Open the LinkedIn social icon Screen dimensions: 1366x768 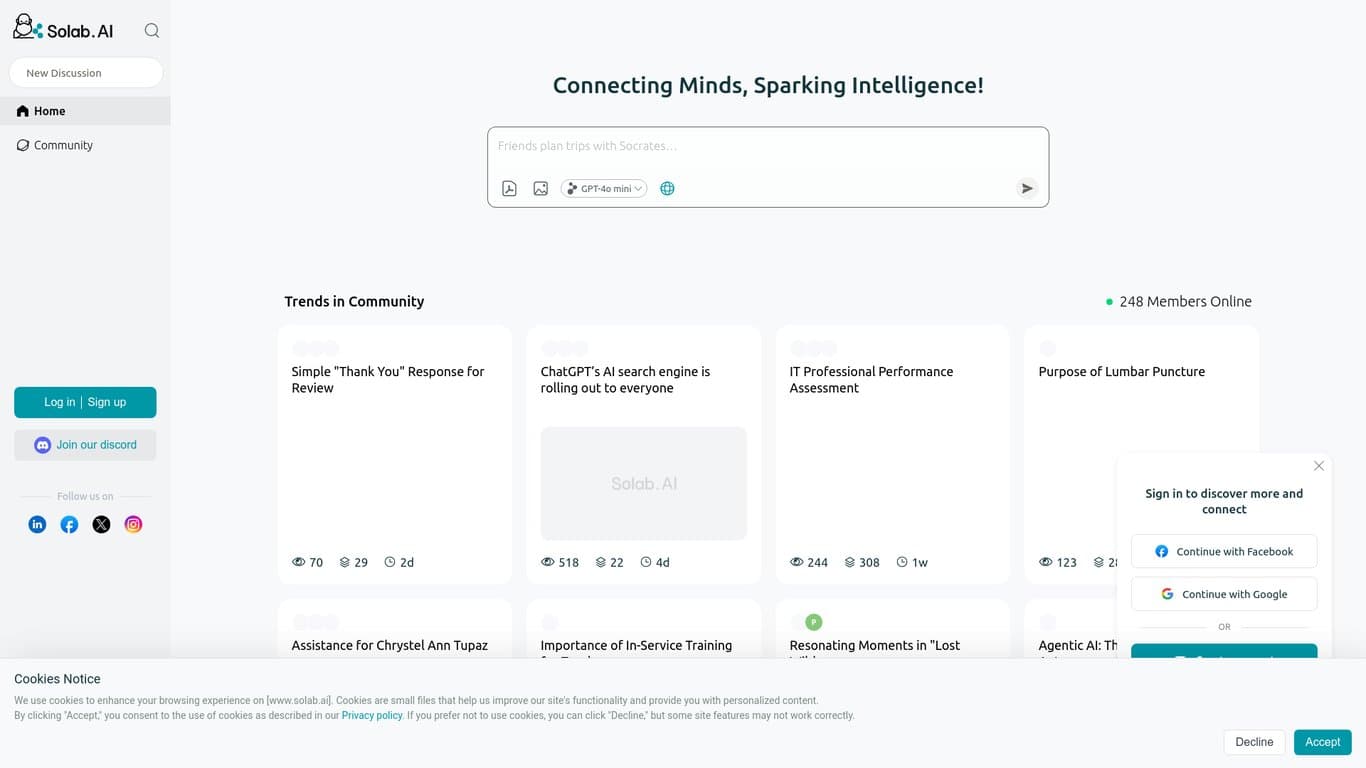click(x=37, y=524)
